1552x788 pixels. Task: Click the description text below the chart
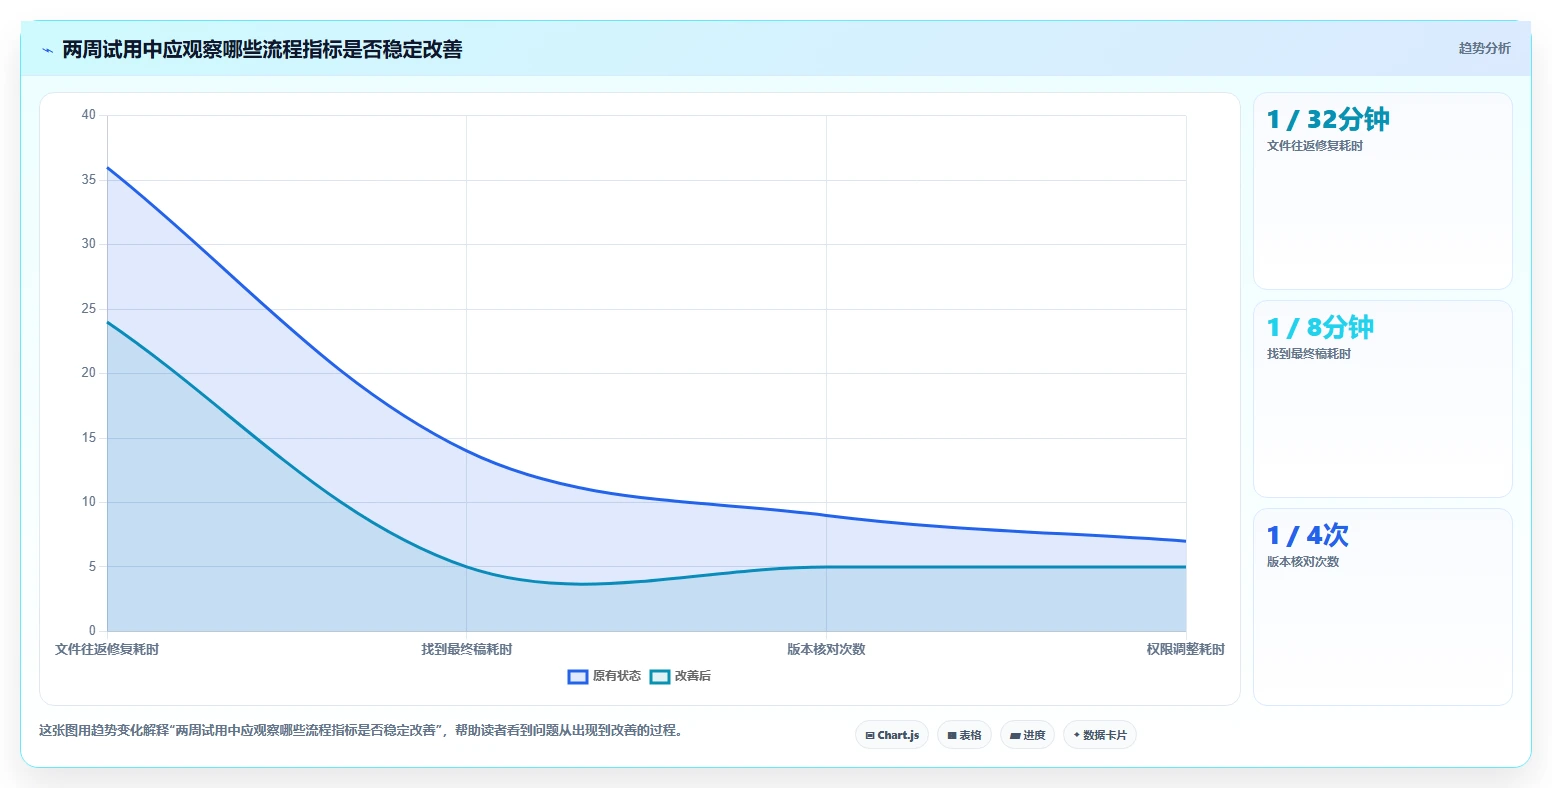tap(363, 731)
